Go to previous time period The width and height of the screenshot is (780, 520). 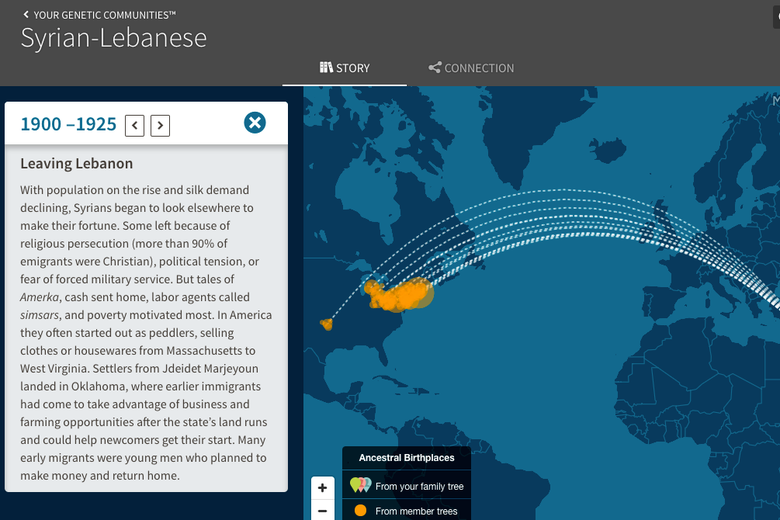[x=135, y=125]
